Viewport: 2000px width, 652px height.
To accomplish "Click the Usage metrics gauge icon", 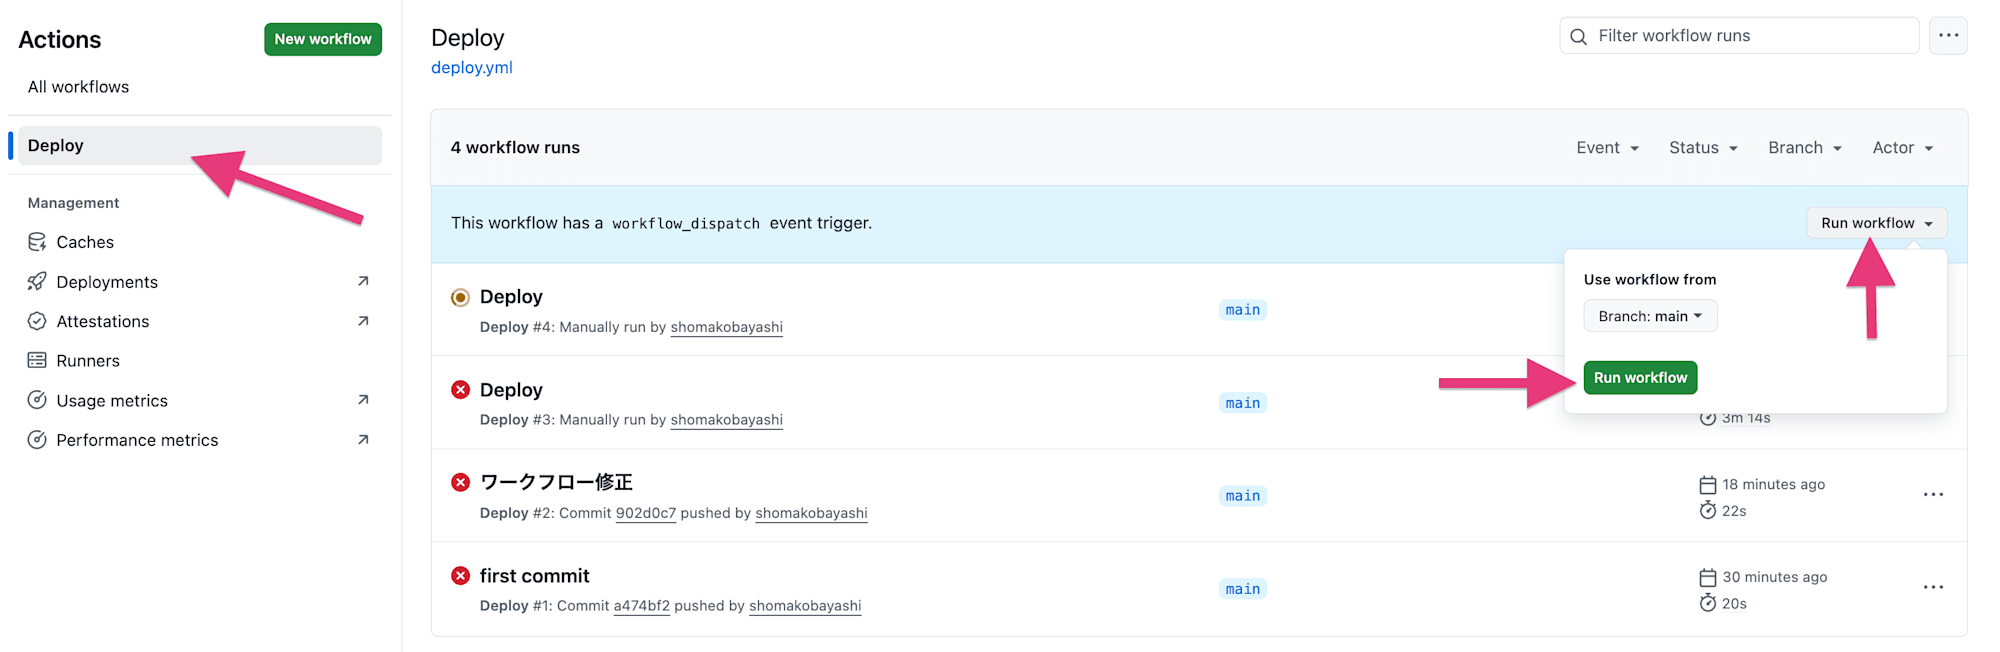I will coord(37,400).
